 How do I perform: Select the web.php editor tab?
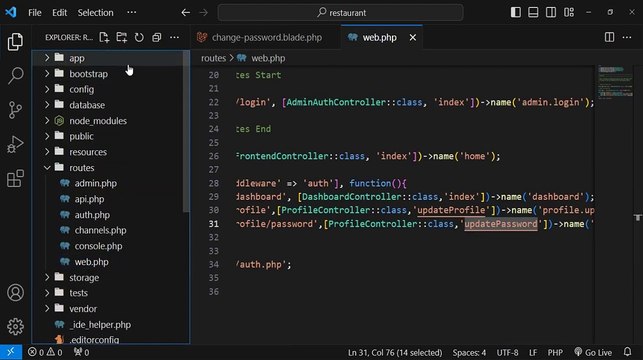[x=379, y=37]
